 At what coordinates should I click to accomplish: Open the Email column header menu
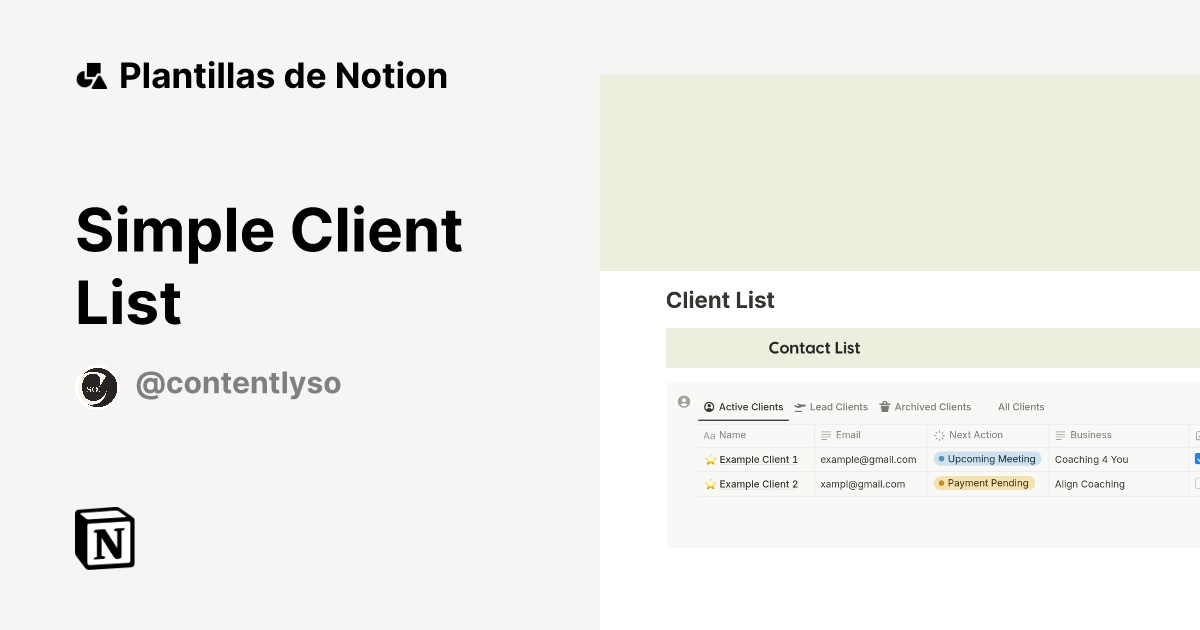pyautogui.click(x=845, y=435)
